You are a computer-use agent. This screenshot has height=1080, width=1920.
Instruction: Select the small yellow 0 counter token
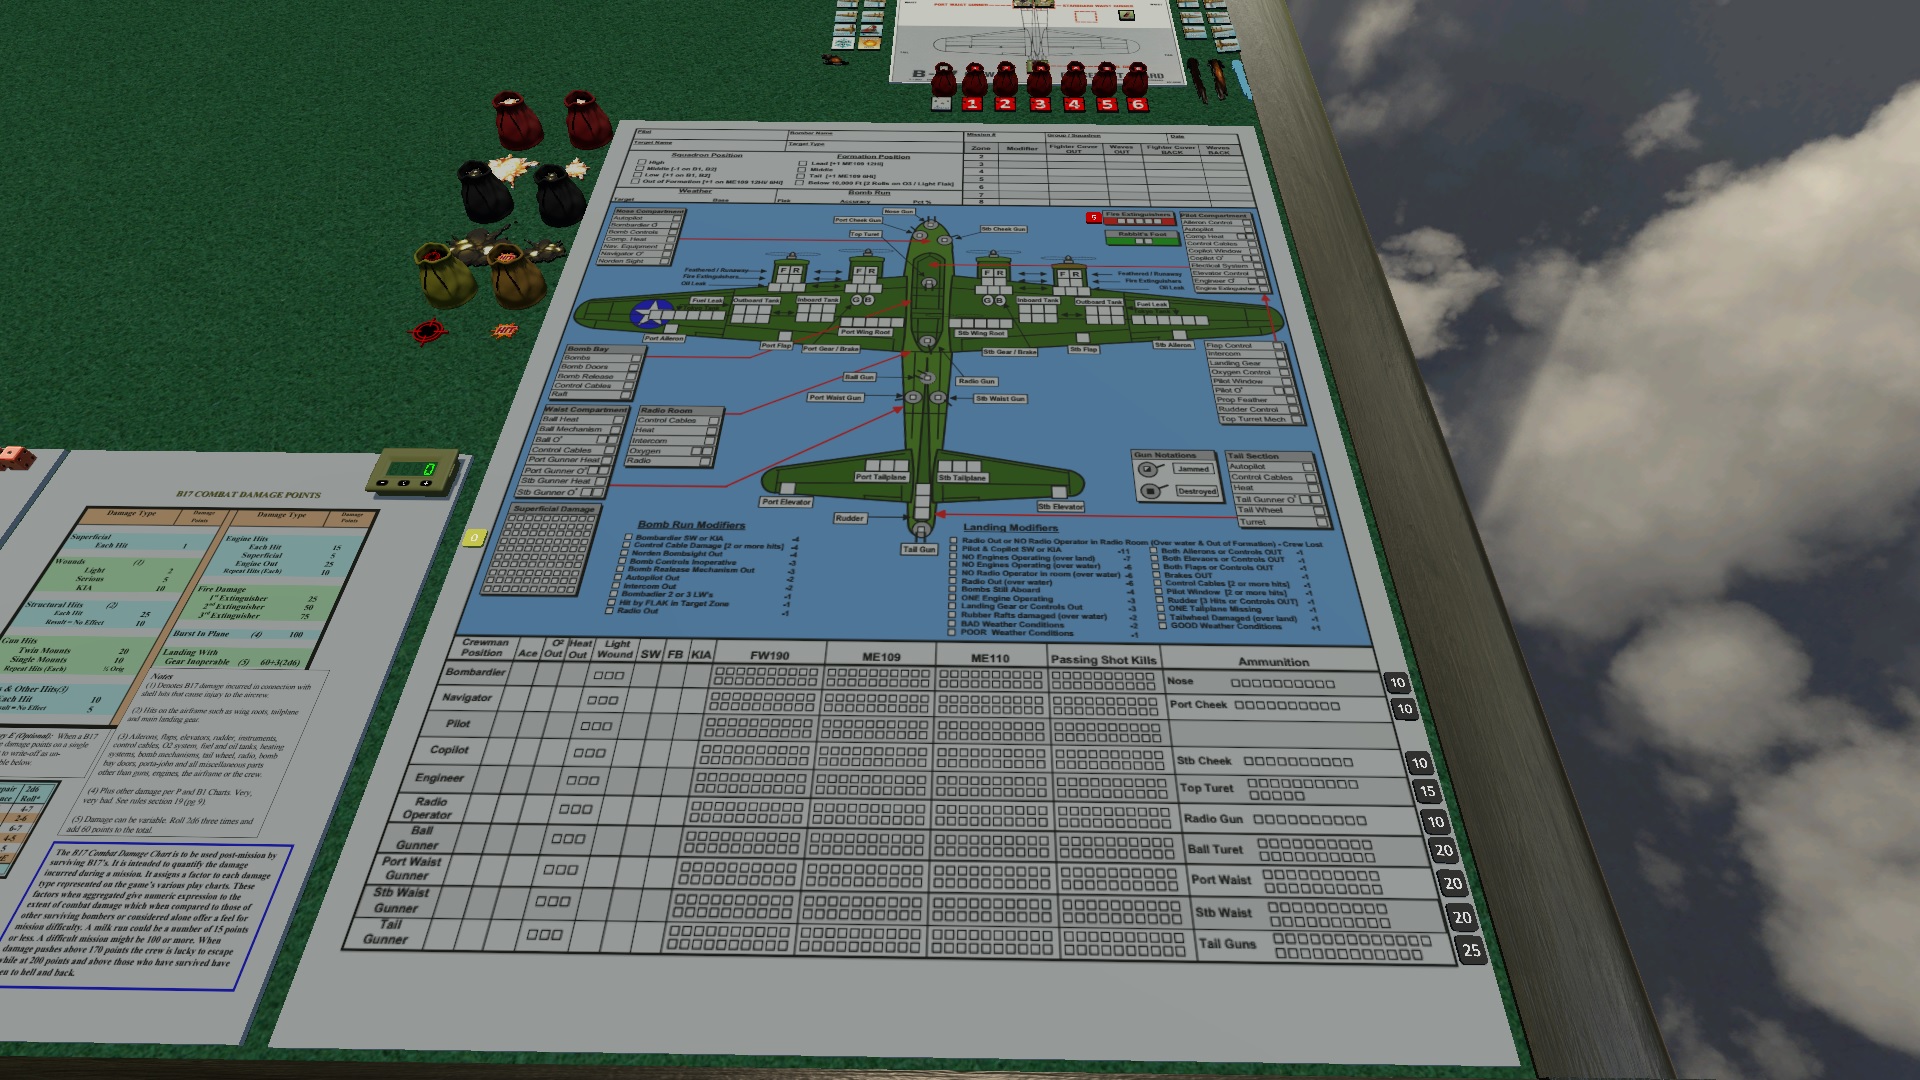(x=473, y=538)
